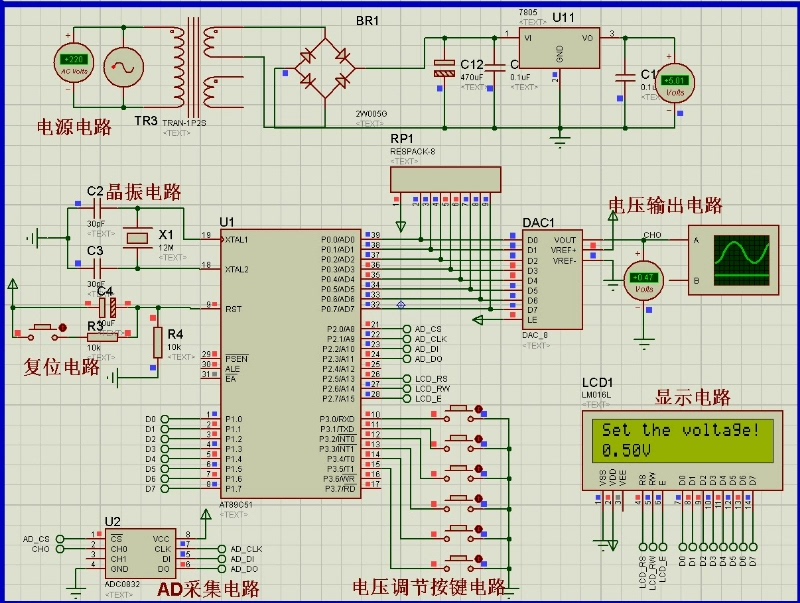Screen dimensions: 800x603
Task: Select the ADC0832 chip U2
Action: pyautogui.click(x=140, y=554)
